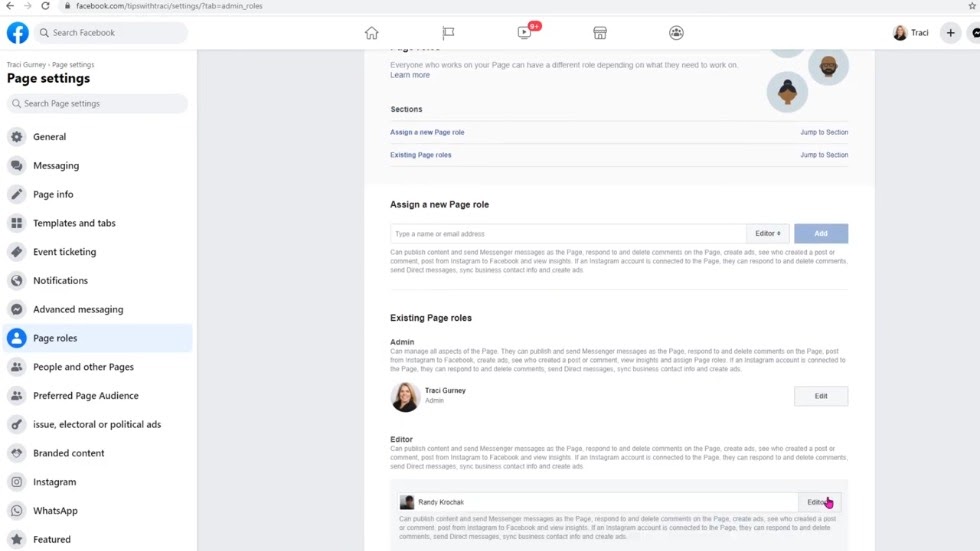
Task: Open issue, electoral or political ads settings
Action: coord(98,424)
